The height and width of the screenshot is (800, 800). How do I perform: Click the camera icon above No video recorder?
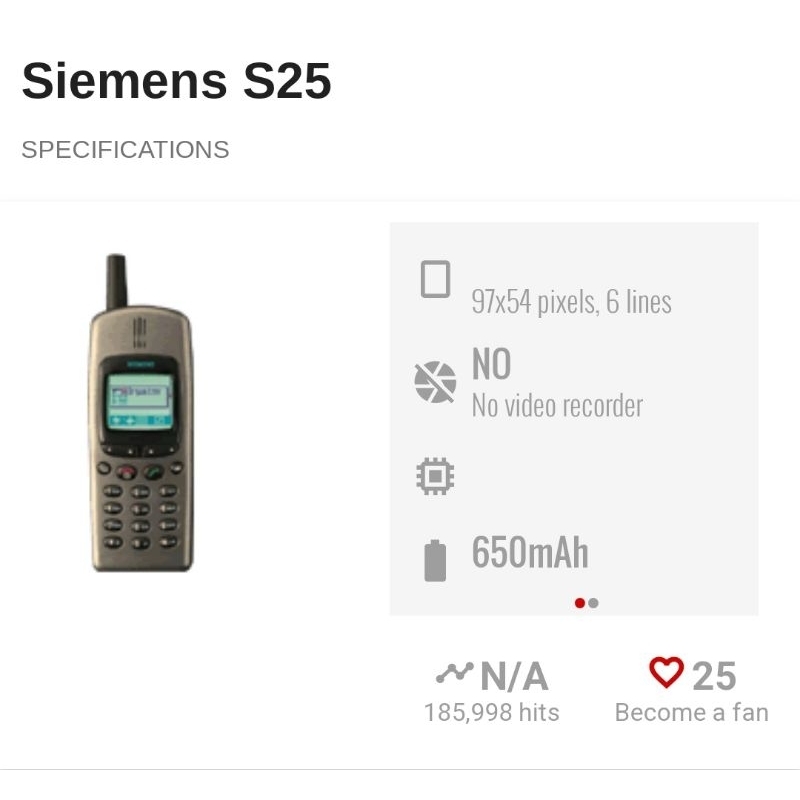(435, 384)
